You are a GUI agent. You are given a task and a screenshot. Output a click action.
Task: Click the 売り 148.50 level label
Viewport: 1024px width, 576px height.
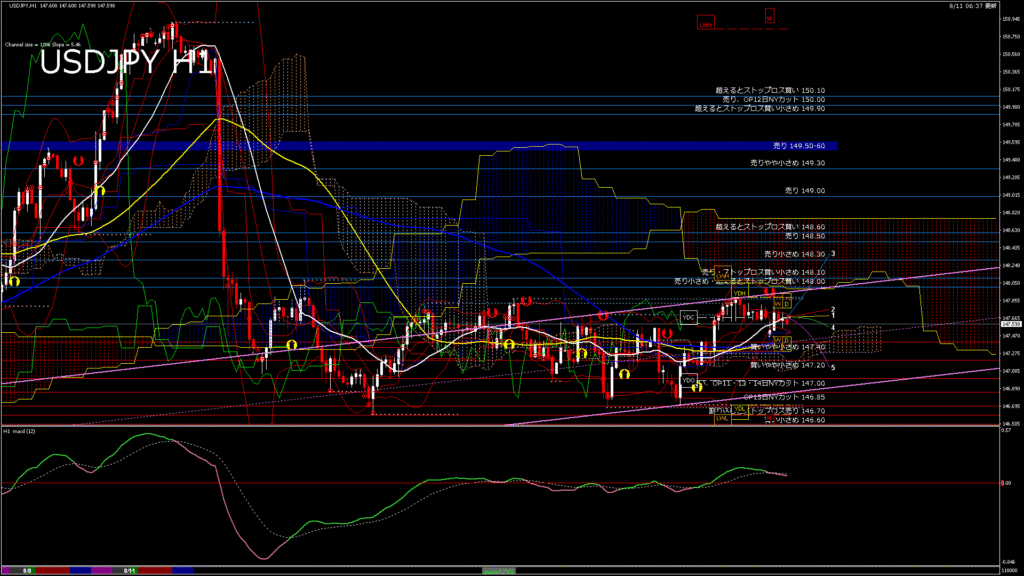coord(804,236)
